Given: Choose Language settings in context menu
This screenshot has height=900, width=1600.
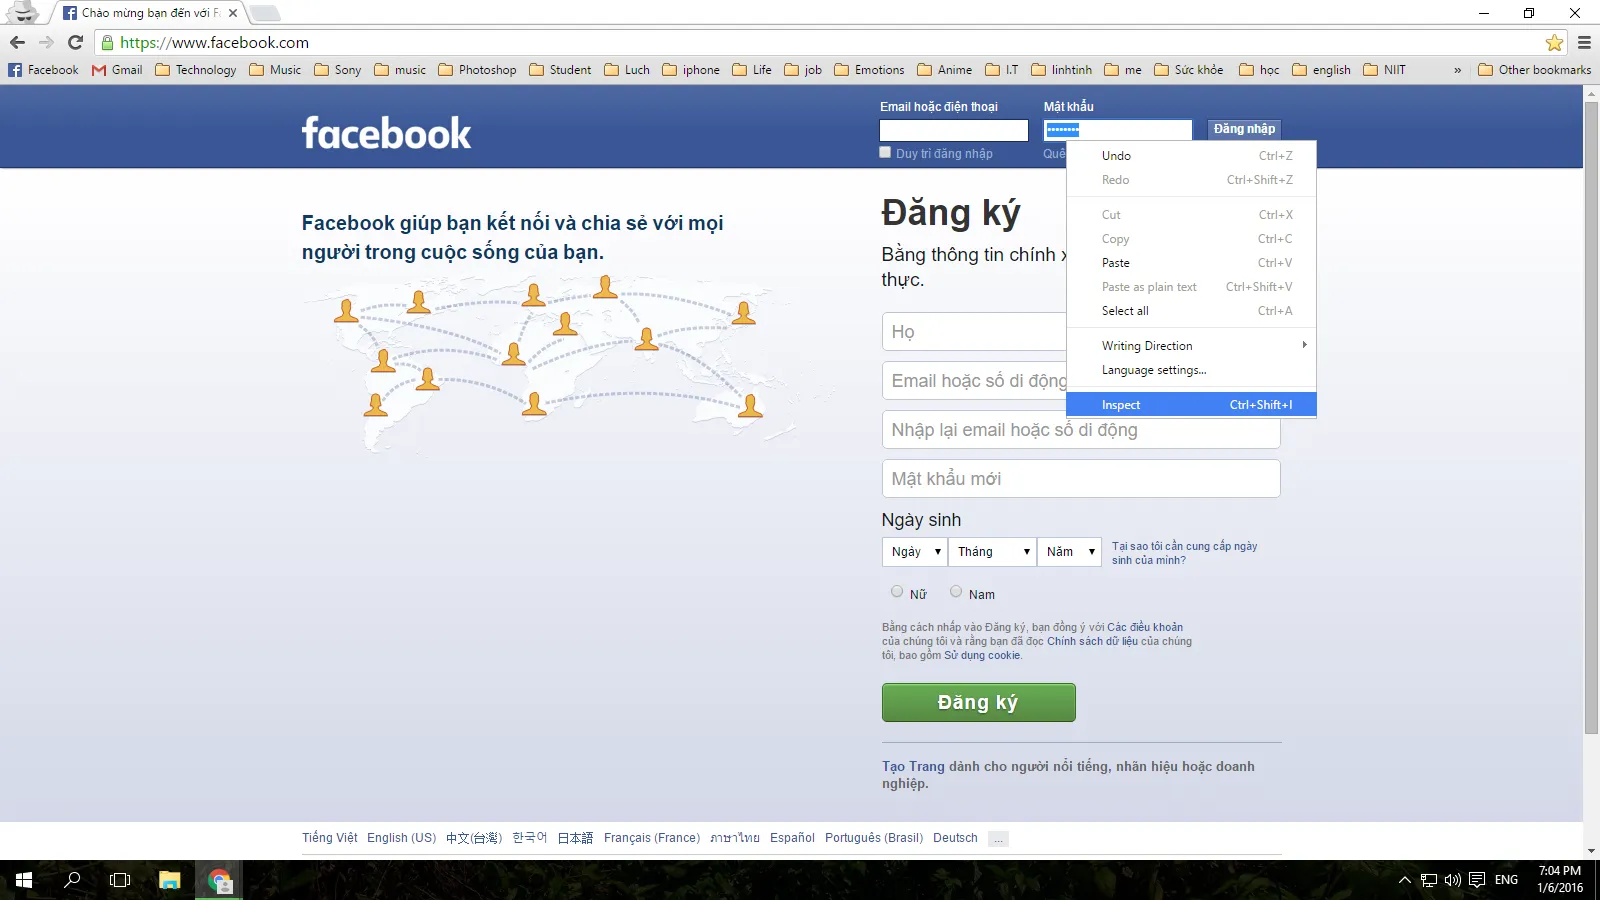Looking at the screenshot, I should click(x=1191, y=370).
